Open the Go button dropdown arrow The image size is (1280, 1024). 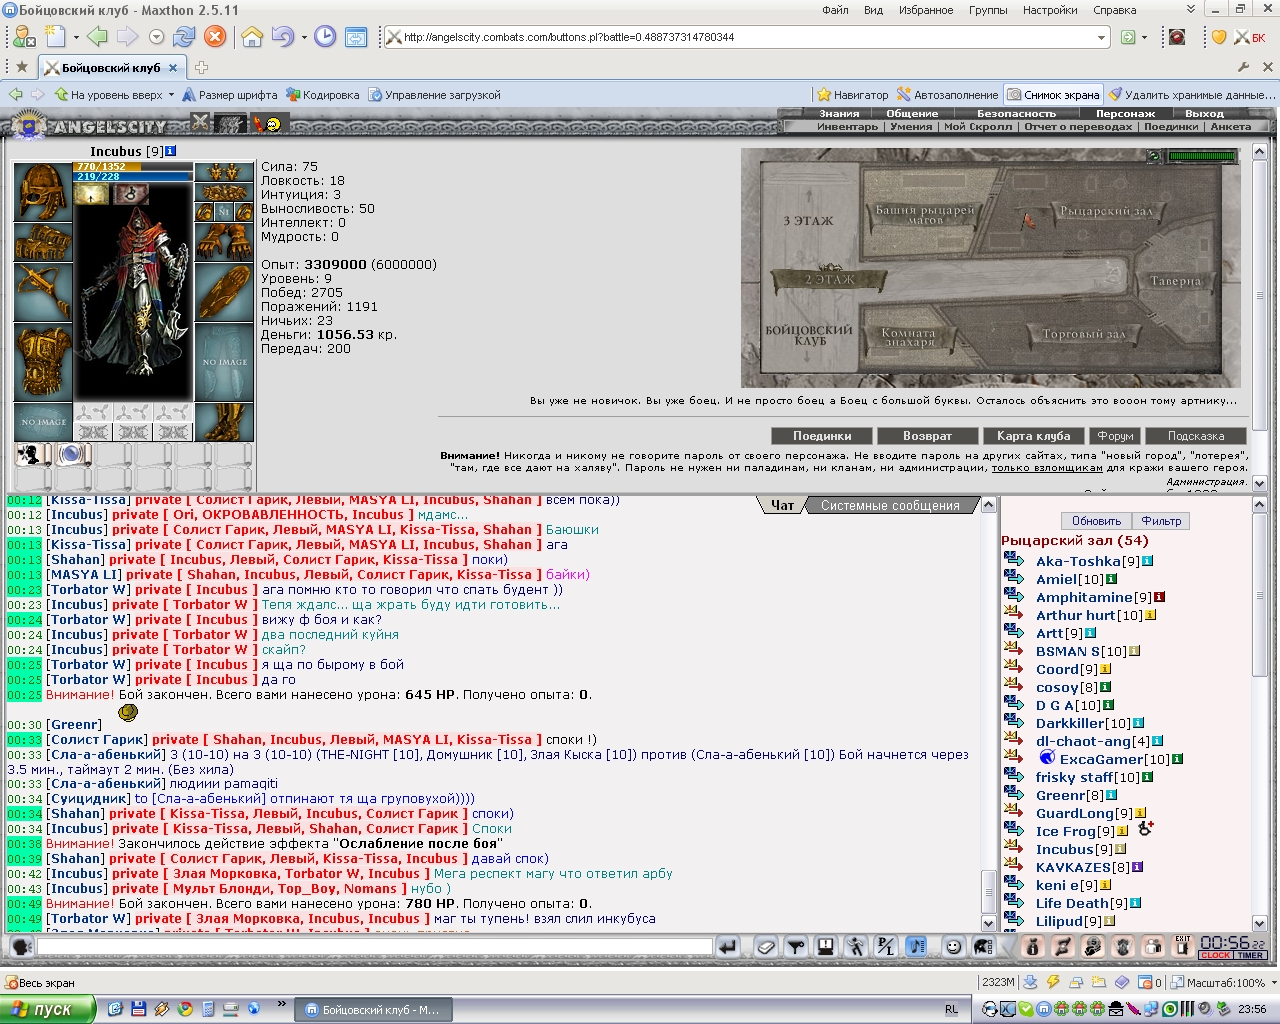[1146, 37]
